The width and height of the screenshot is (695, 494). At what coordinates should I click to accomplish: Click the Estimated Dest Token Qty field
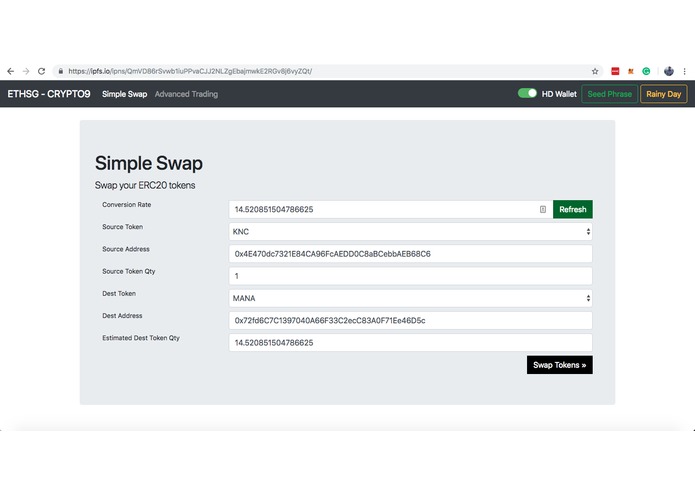[410, 342]
